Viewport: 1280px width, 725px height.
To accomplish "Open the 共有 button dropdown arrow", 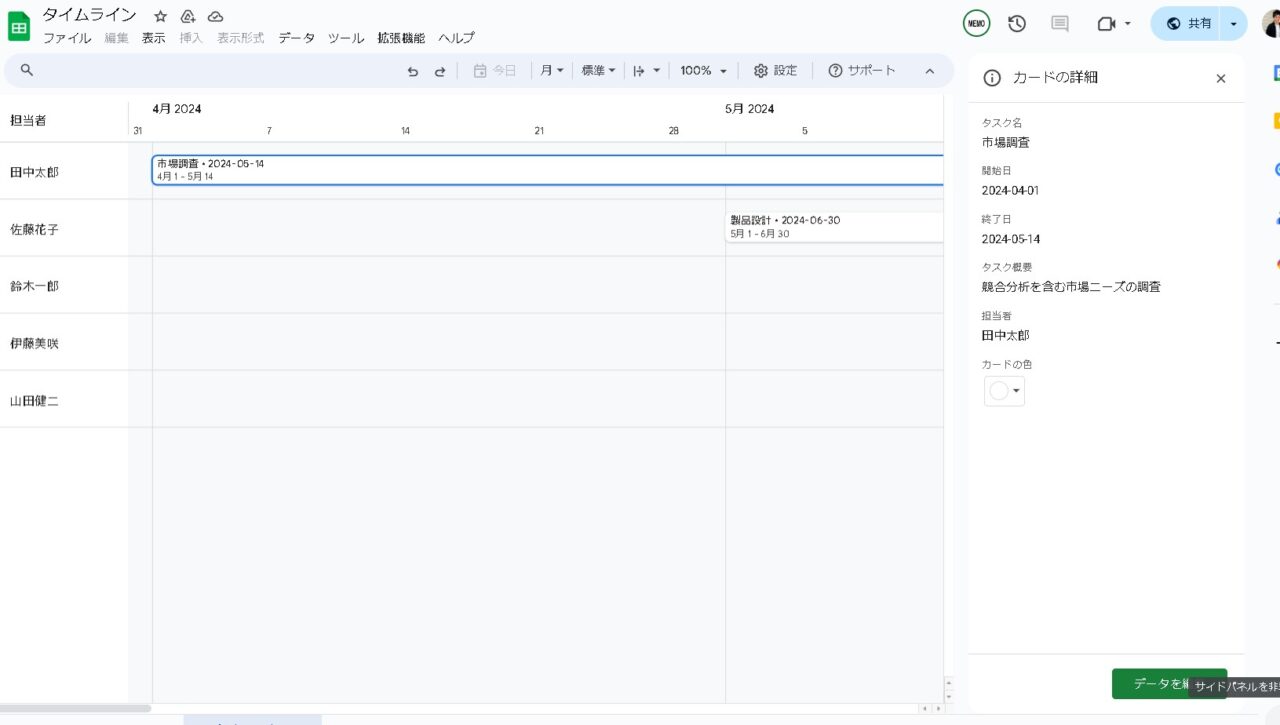I will click(x=1233, y=23).
